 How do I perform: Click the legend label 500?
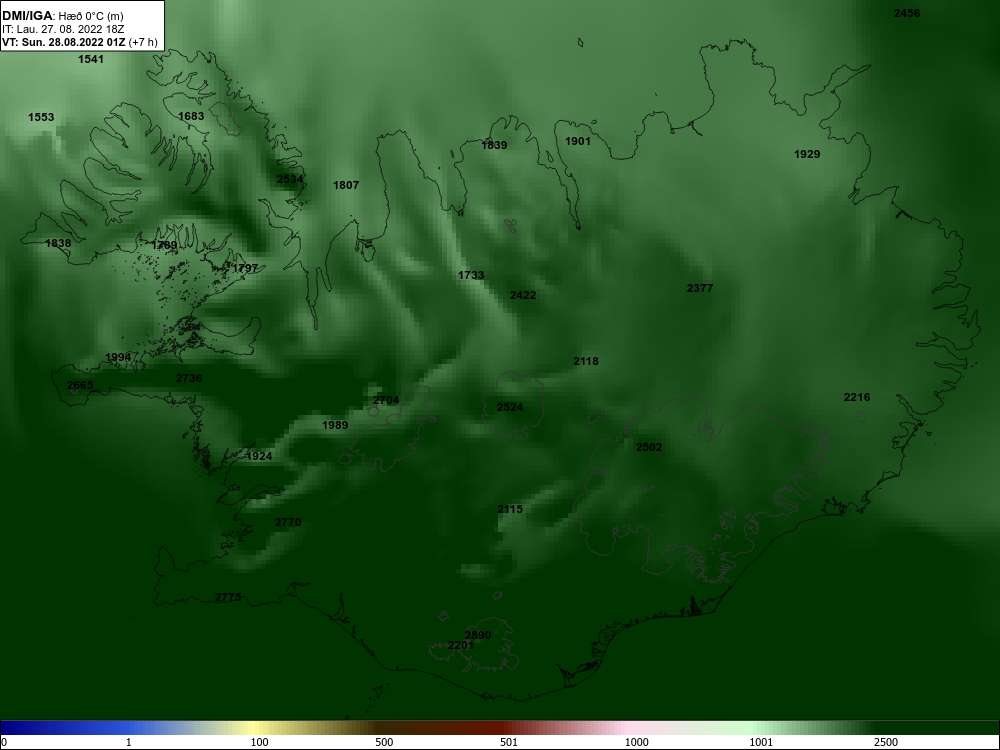[x=384, y=742]
